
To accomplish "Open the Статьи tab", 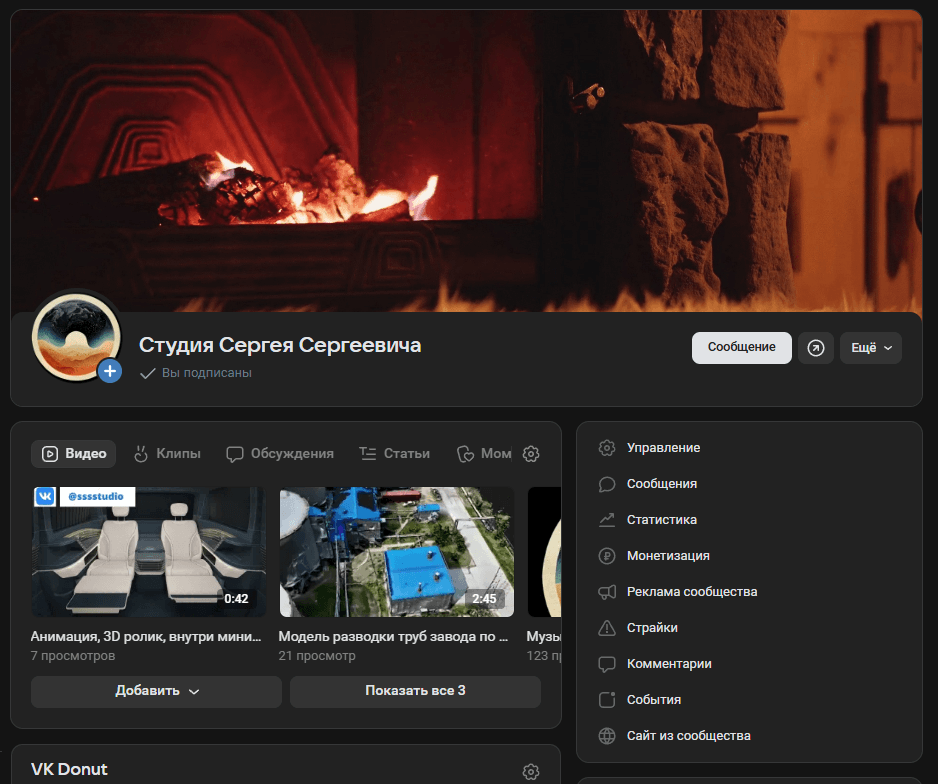I will click(394, 454).
